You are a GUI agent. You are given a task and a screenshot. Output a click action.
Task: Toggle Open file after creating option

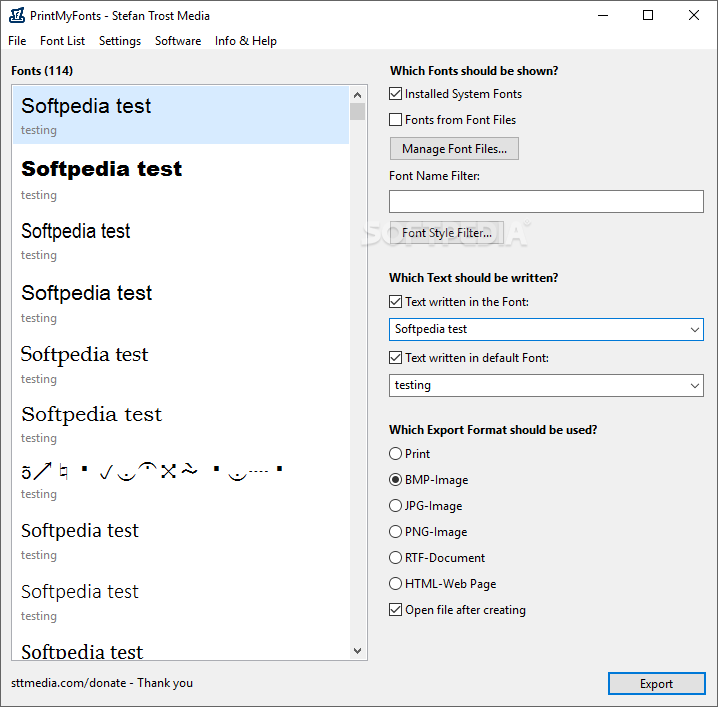(396, 610)
